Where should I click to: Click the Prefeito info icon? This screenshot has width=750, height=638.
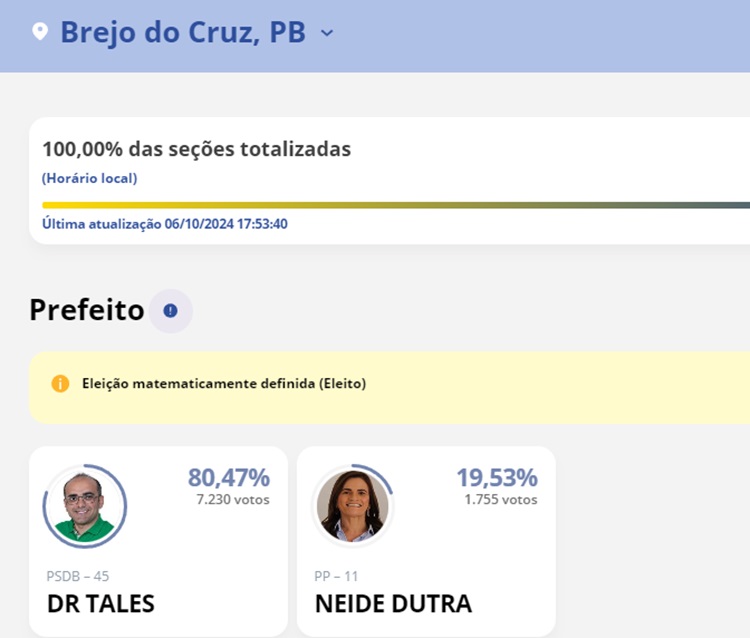point(170,311)
